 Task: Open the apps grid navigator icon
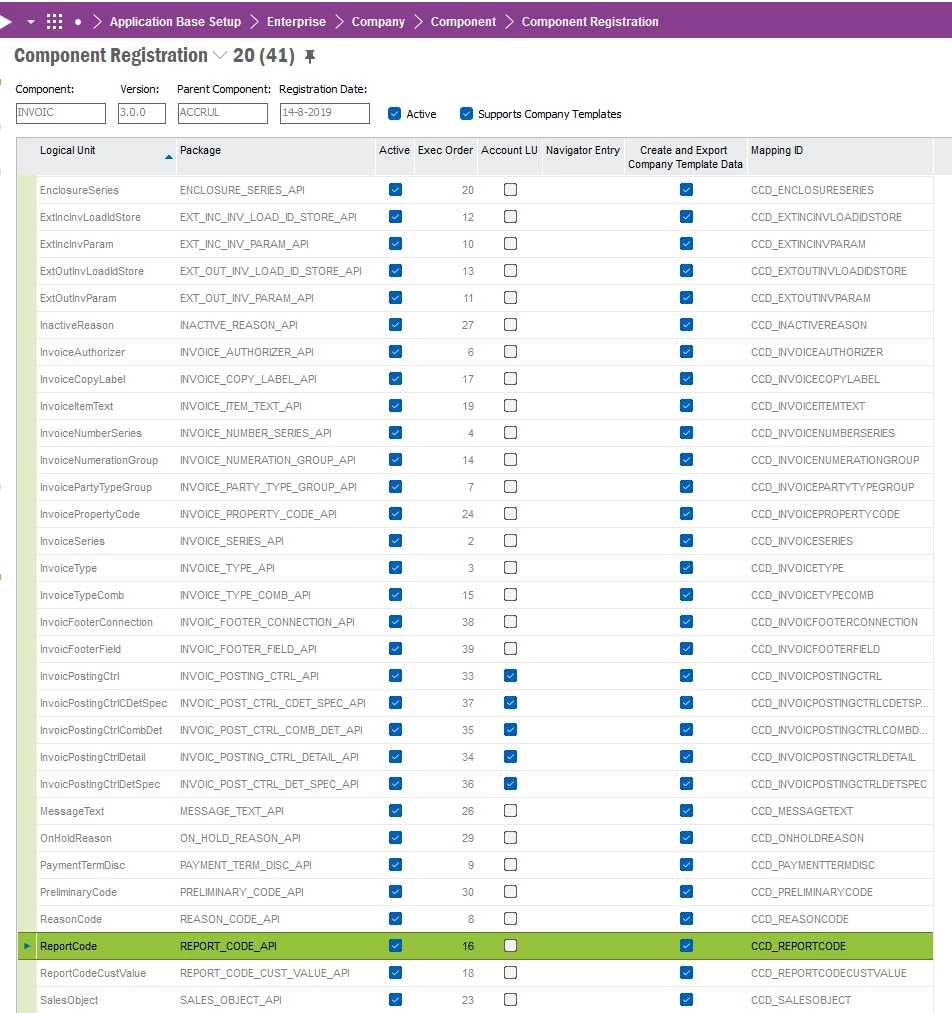[x=54, y=21]
